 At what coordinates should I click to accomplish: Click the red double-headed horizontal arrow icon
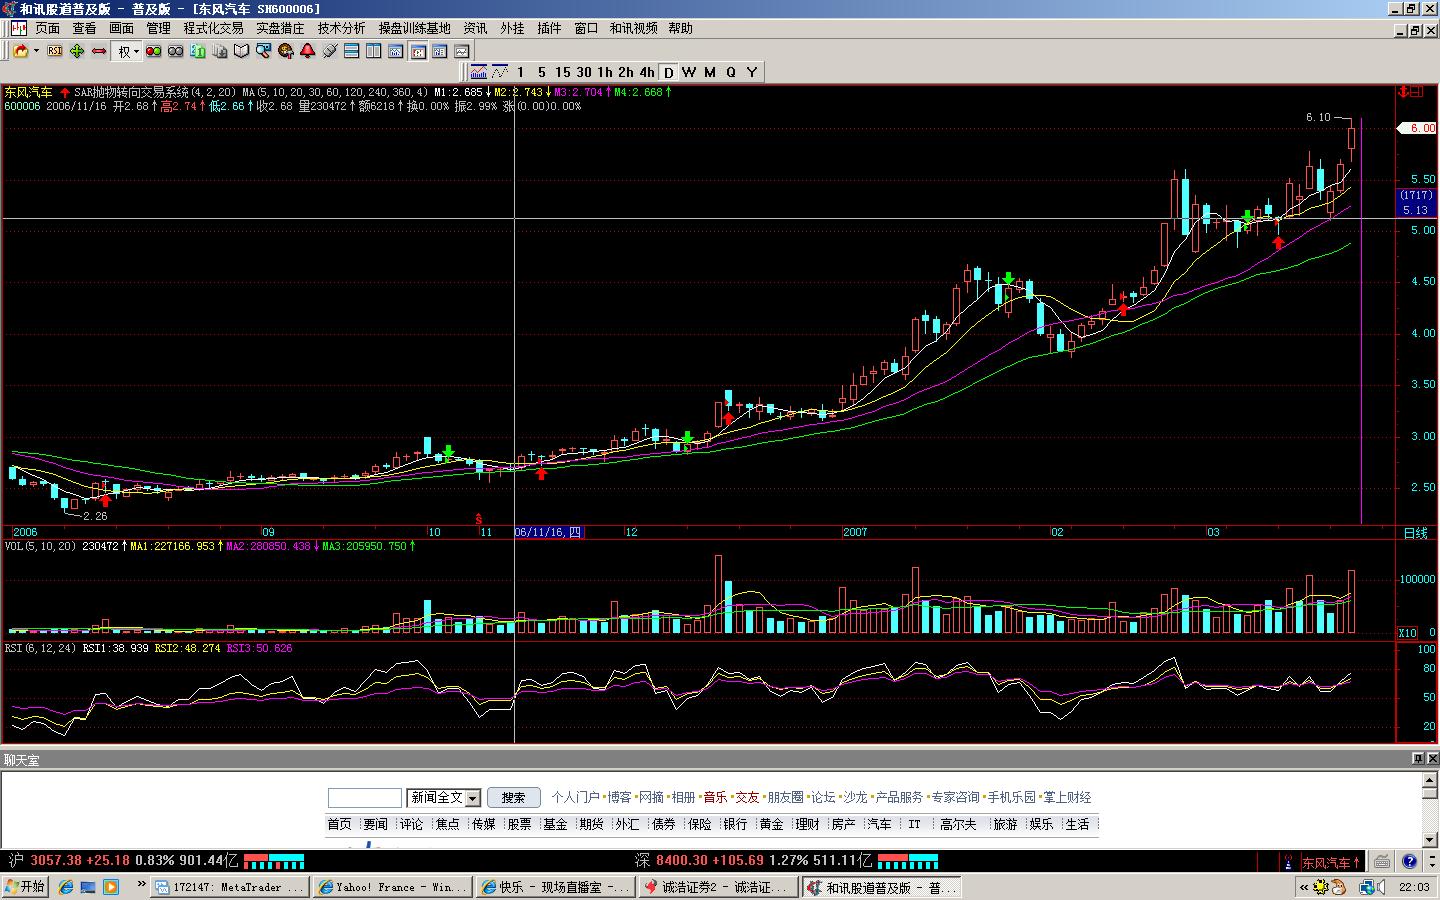click(99, 51)
